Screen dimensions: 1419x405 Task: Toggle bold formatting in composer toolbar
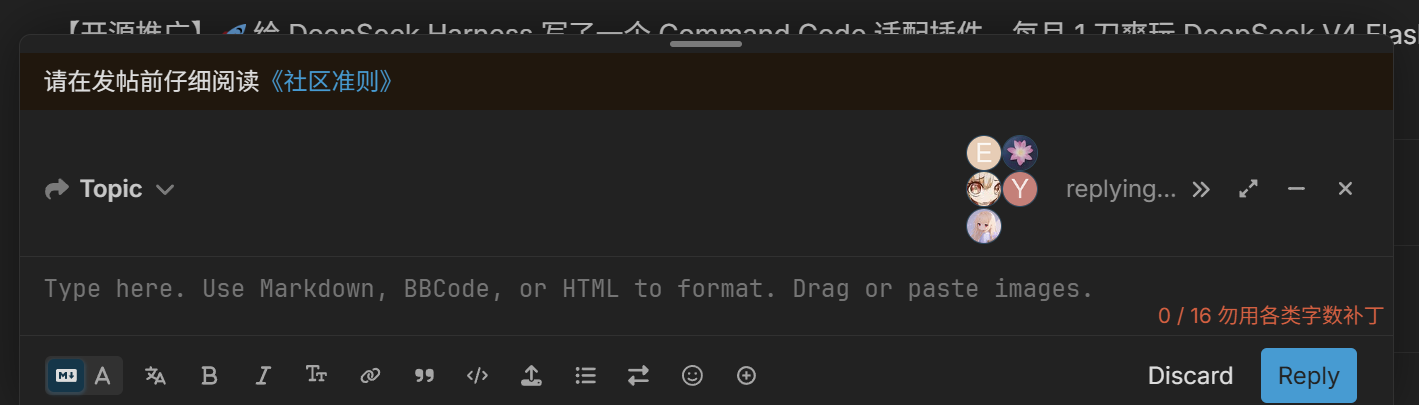[x=209, y=376]
